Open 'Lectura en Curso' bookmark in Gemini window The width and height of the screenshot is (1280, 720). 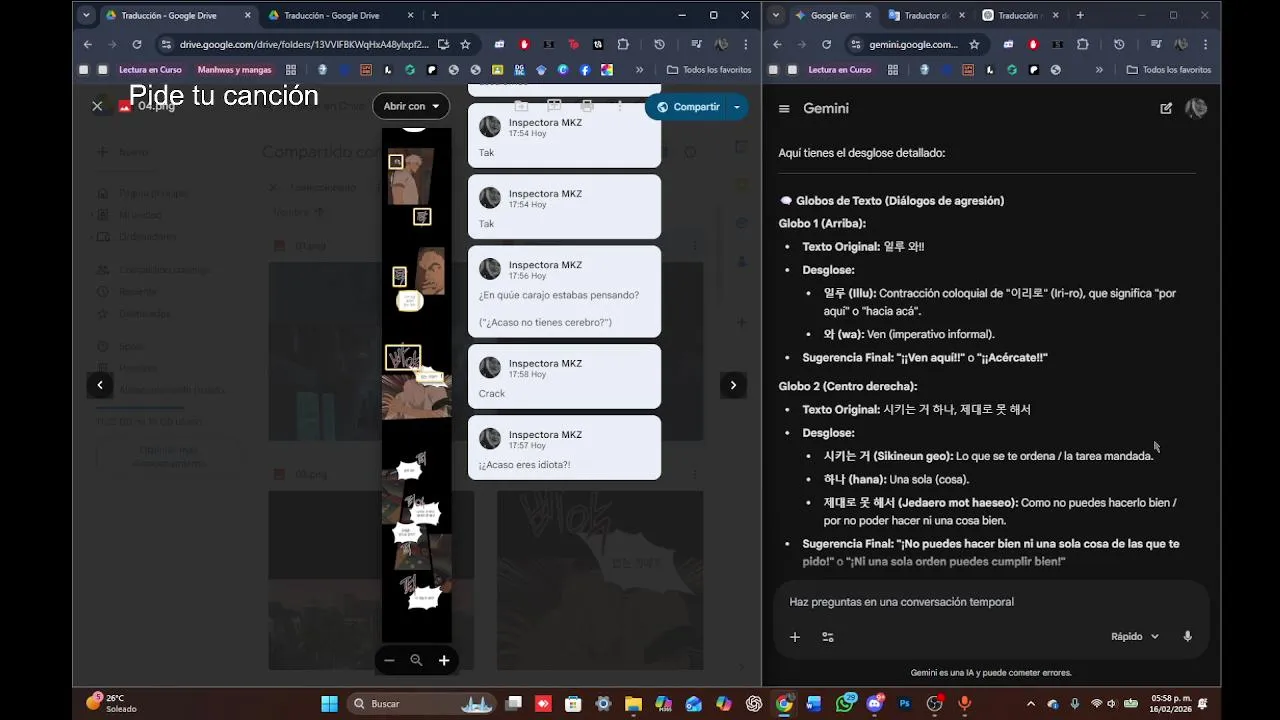[x=840, y=70]
